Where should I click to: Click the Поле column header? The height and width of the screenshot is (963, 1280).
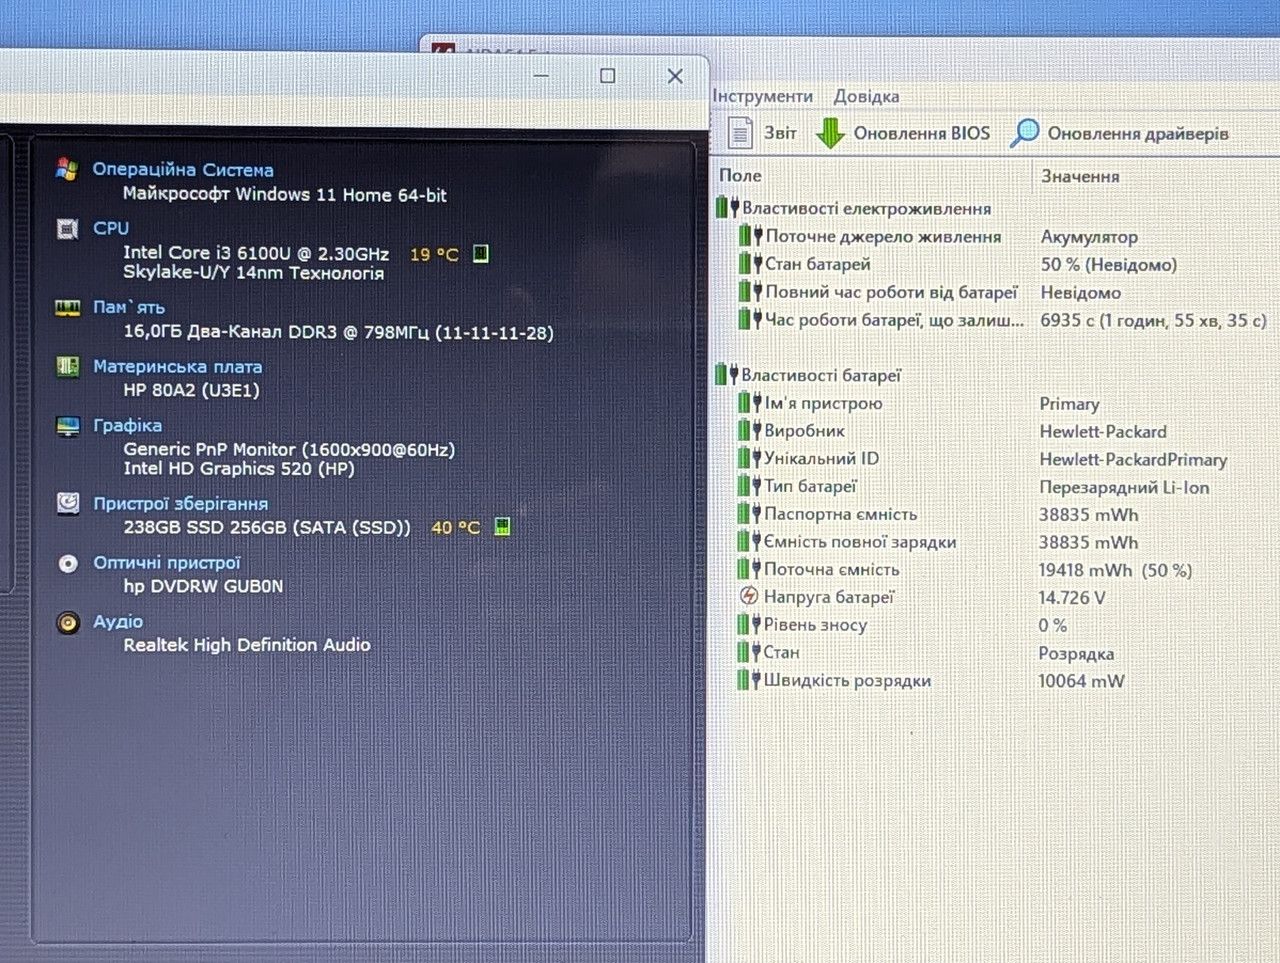click(x=740, y=175)
